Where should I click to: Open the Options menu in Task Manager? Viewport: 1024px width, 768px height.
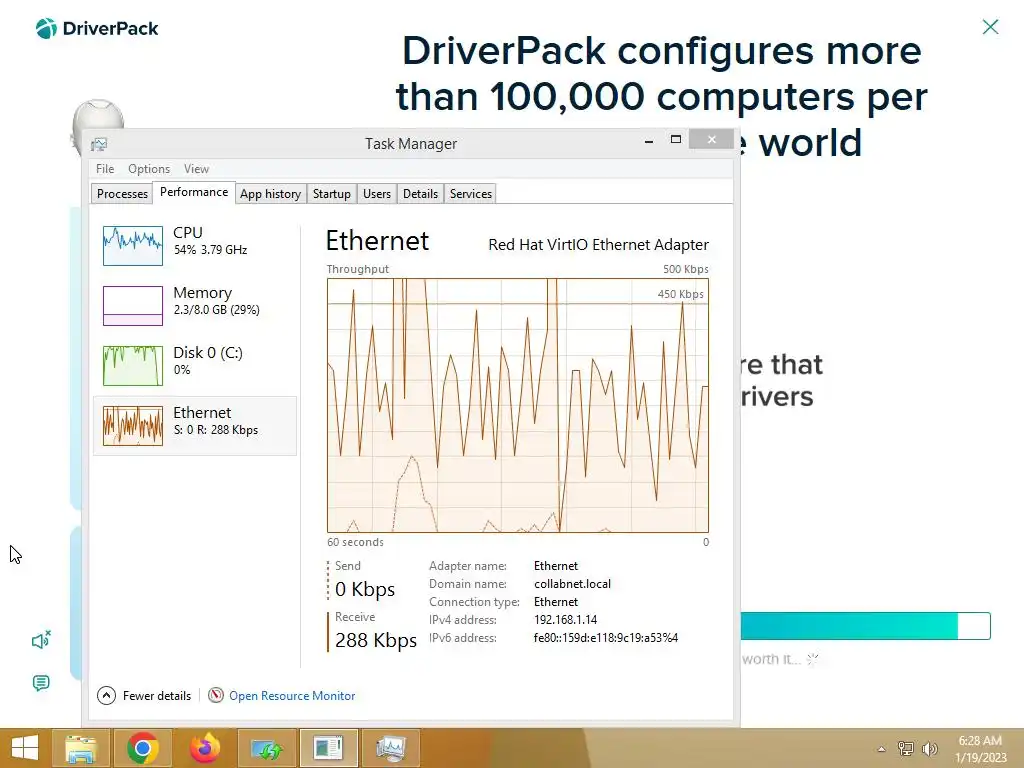pyautogui.click(x=149, y=168)
